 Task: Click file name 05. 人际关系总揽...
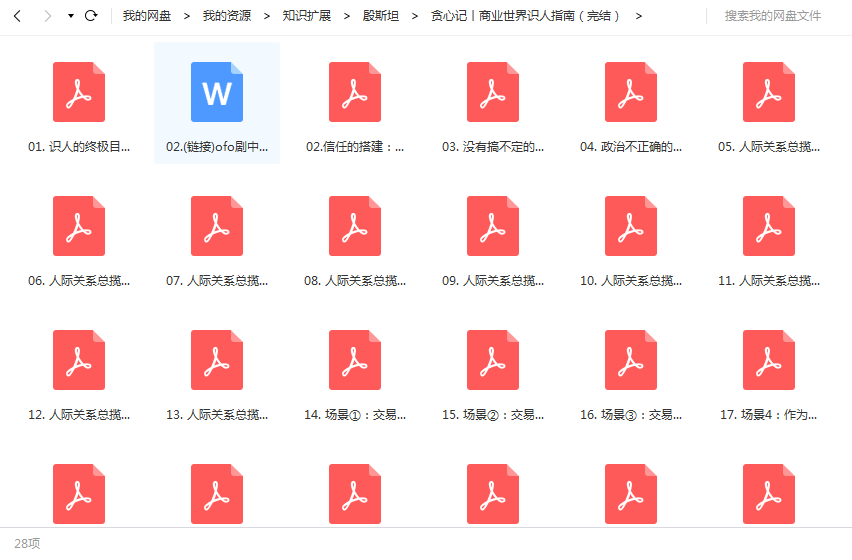point(769,147)
